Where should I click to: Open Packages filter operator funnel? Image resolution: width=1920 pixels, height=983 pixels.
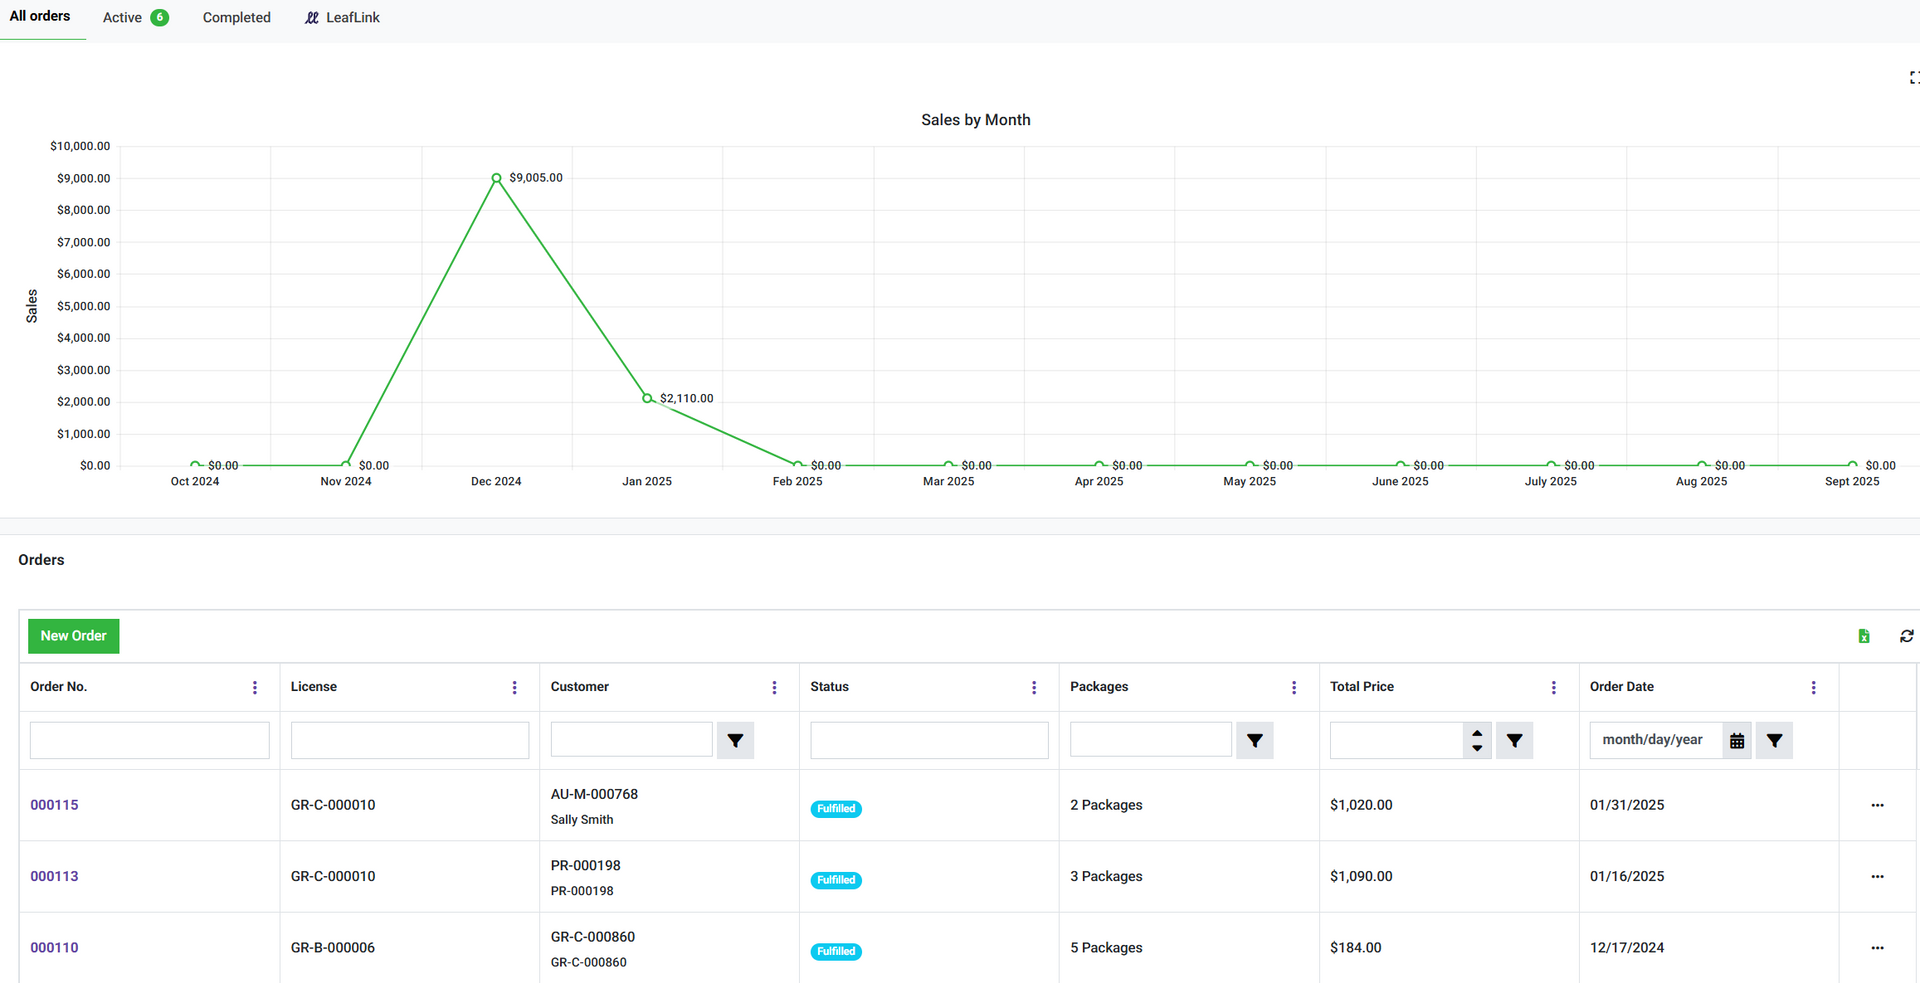pyautogui.click(x=1255, y=740)
